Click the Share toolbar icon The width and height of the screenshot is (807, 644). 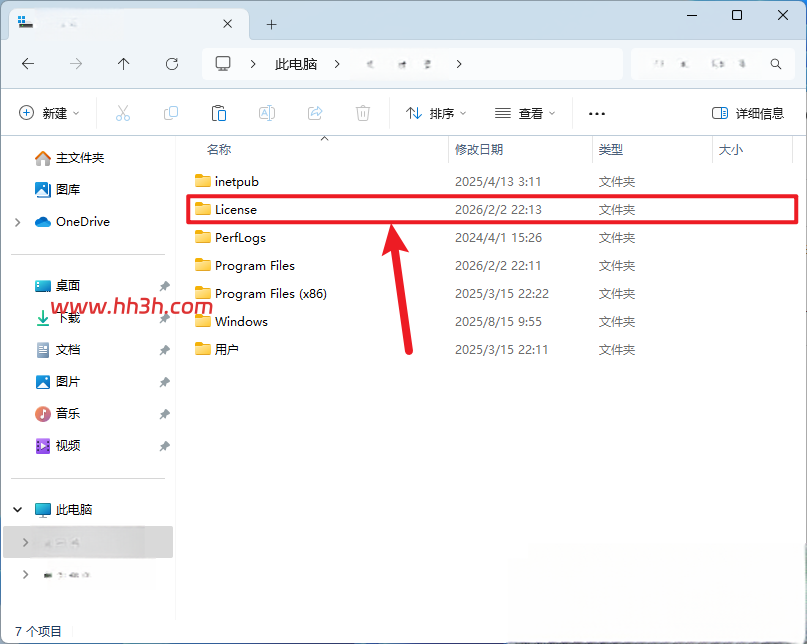315,113
